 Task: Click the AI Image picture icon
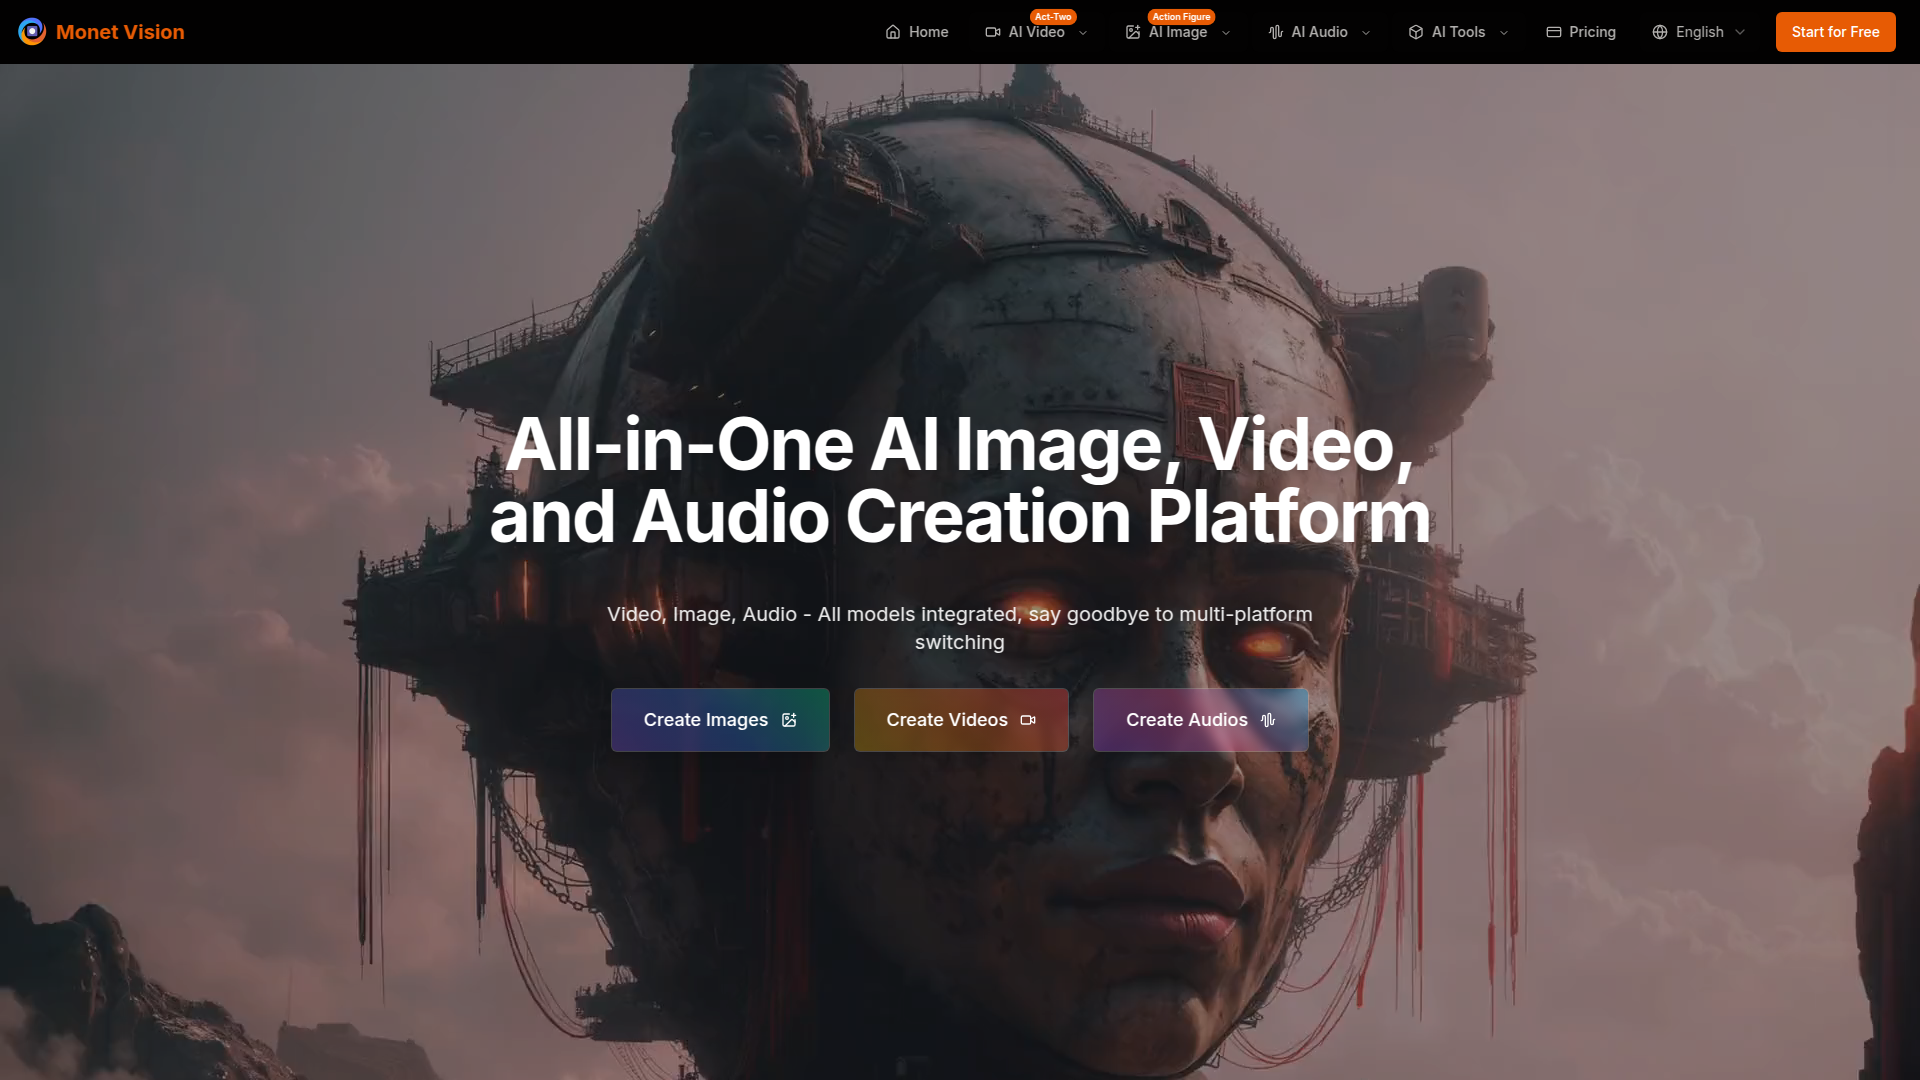coord(1133,32)
